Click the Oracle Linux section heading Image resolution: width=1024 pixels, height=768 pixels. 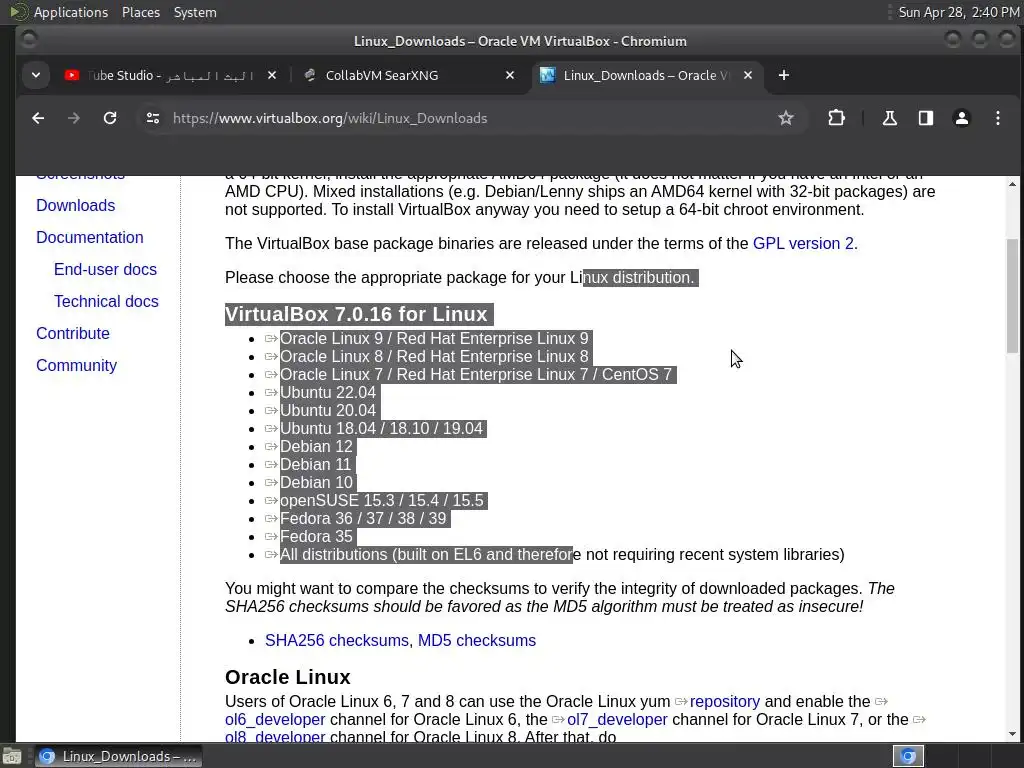[x=288, y=677]
